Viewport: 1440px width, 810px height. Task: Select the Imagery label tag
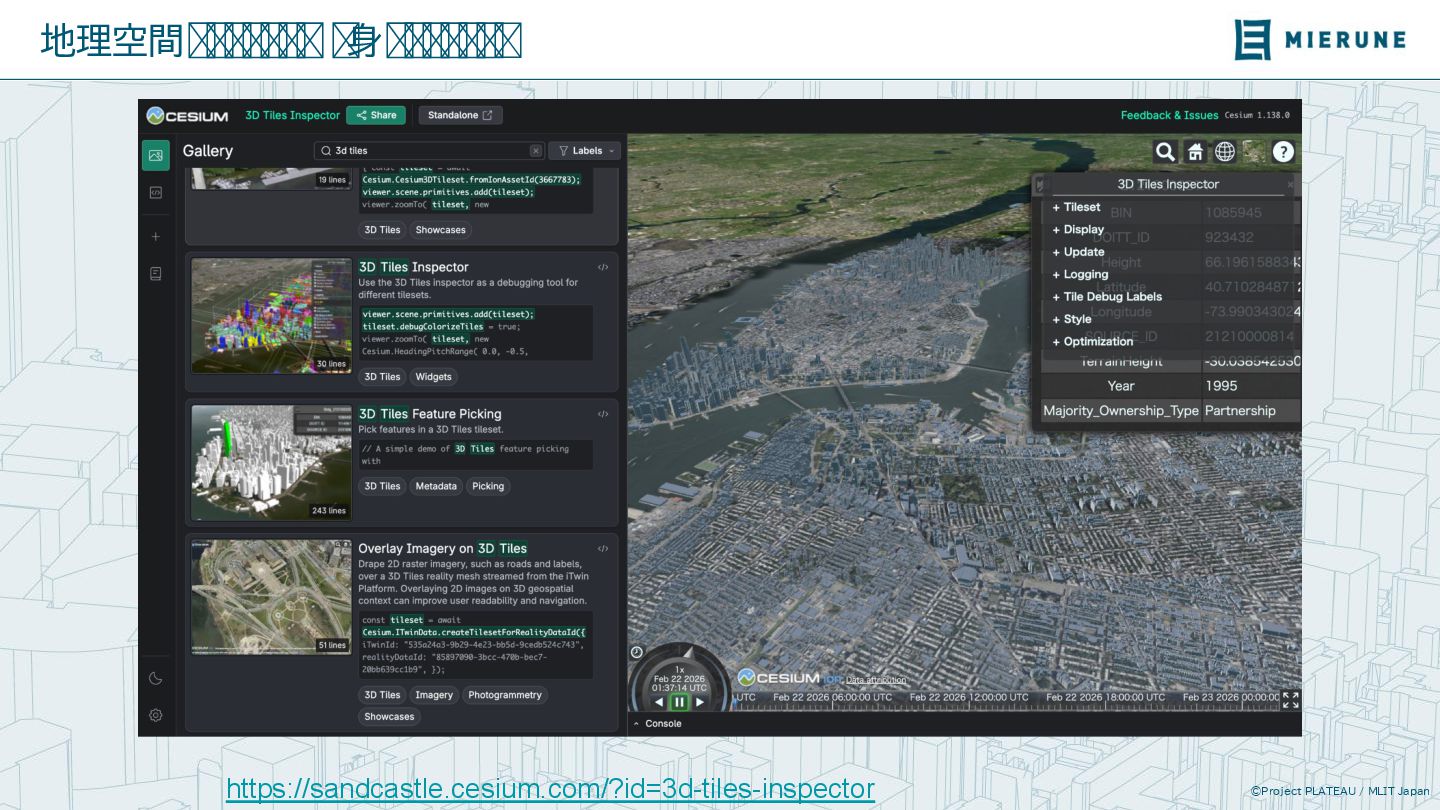coord(434,695)
